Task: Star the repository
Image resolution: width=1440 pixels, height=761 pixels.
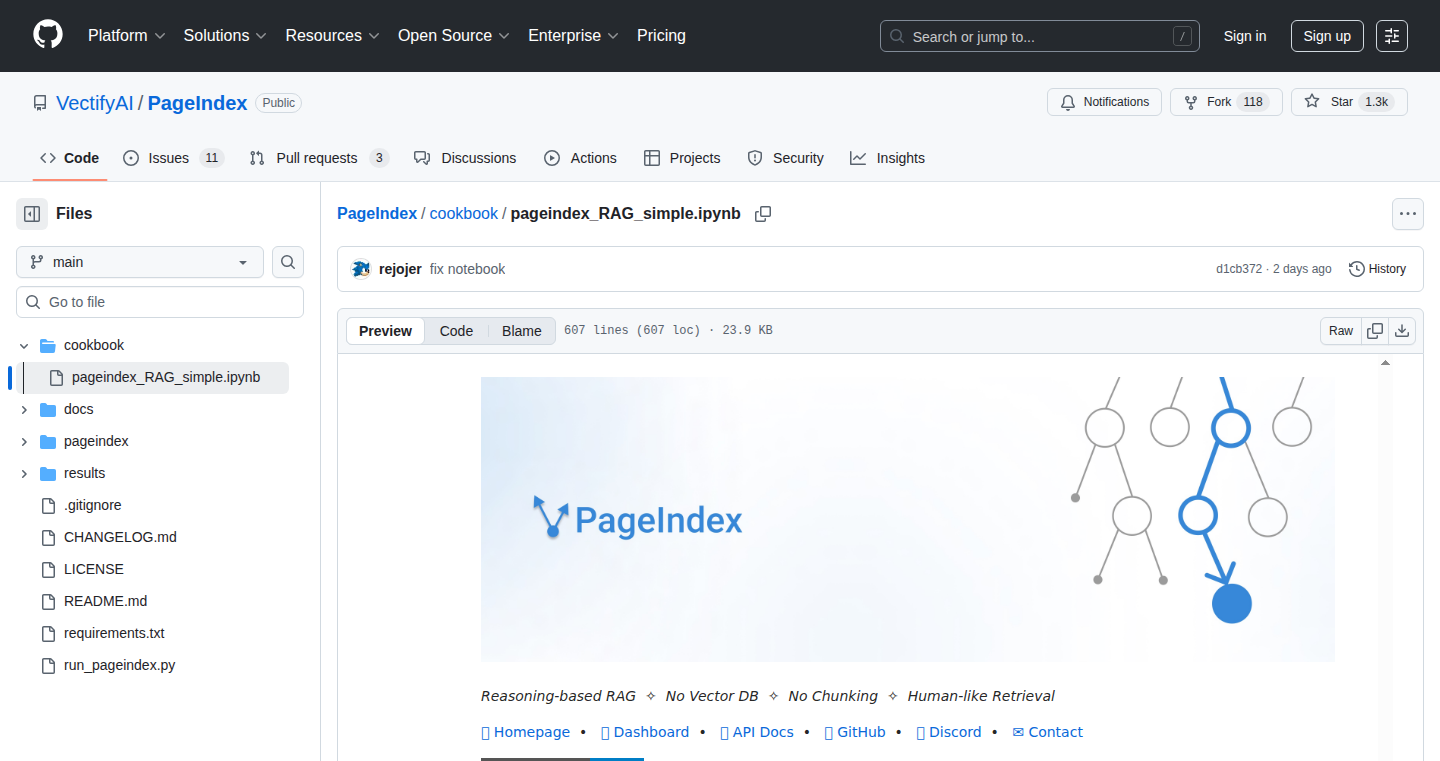Action: tap(1349, 102)
